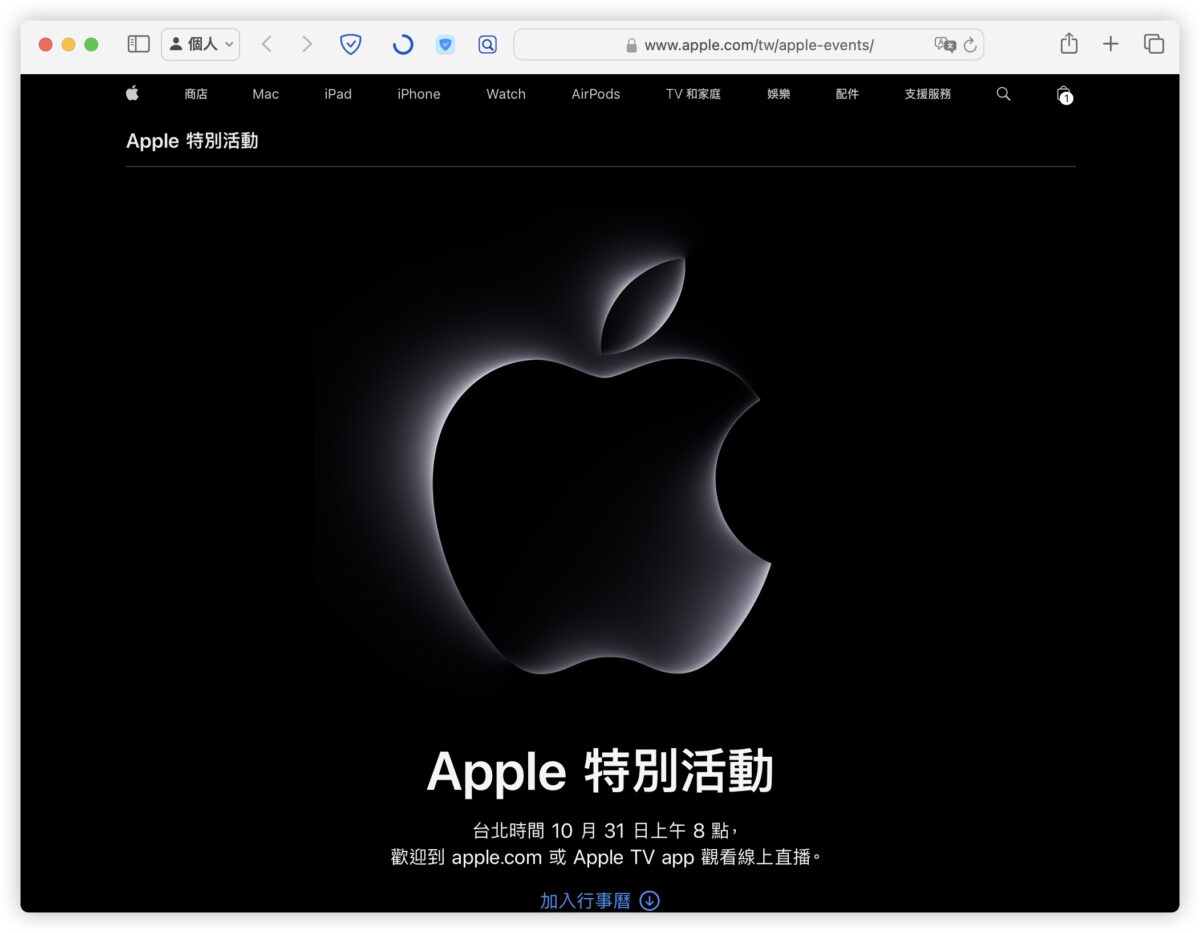Go back to previous page
The height and width of the screenshot is (933, 1200).
click(x=266, y=44)
